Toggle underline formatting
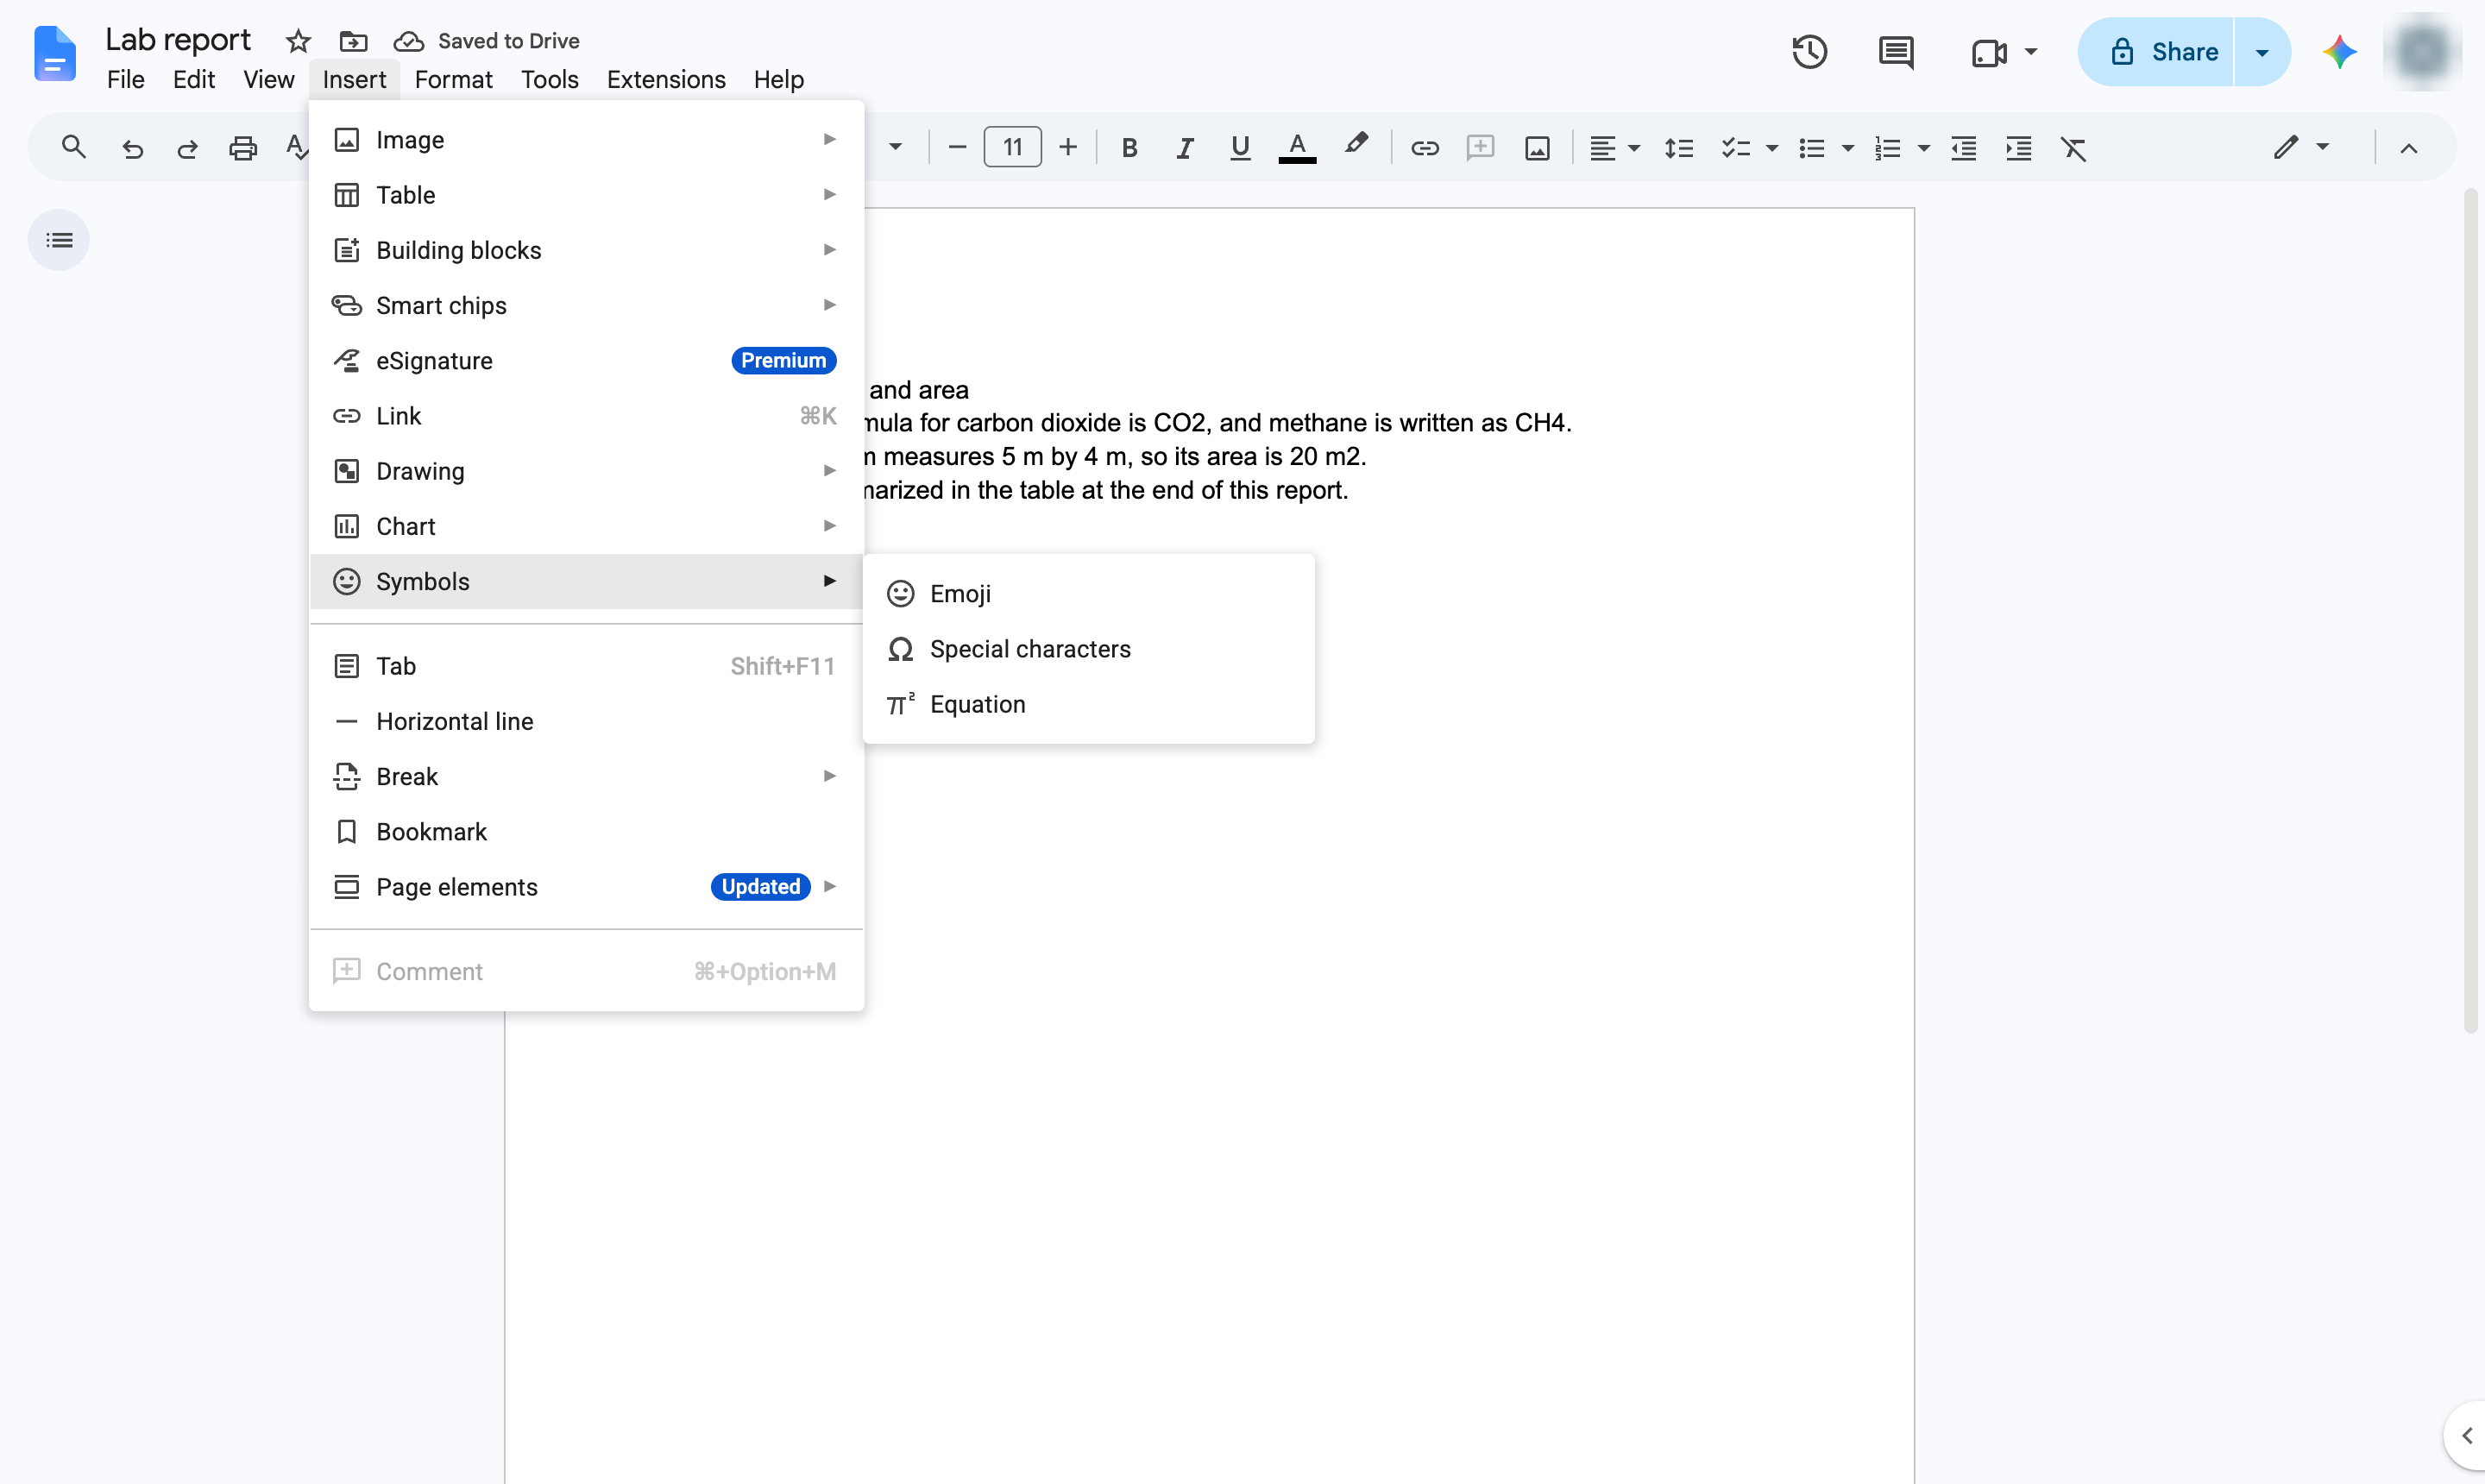The height and width of the screenshot is (1484, 2485). pos(1240,148)
